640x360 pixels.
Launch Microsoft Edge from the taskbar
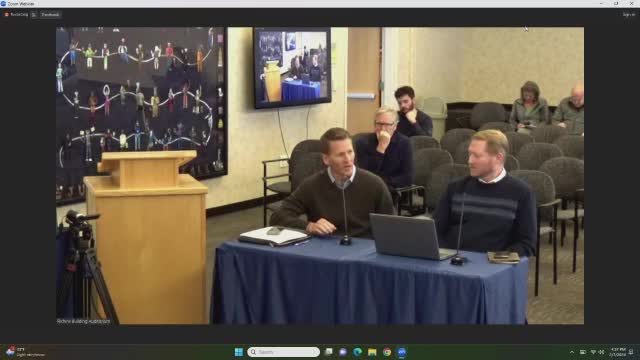tap(358, 352)
